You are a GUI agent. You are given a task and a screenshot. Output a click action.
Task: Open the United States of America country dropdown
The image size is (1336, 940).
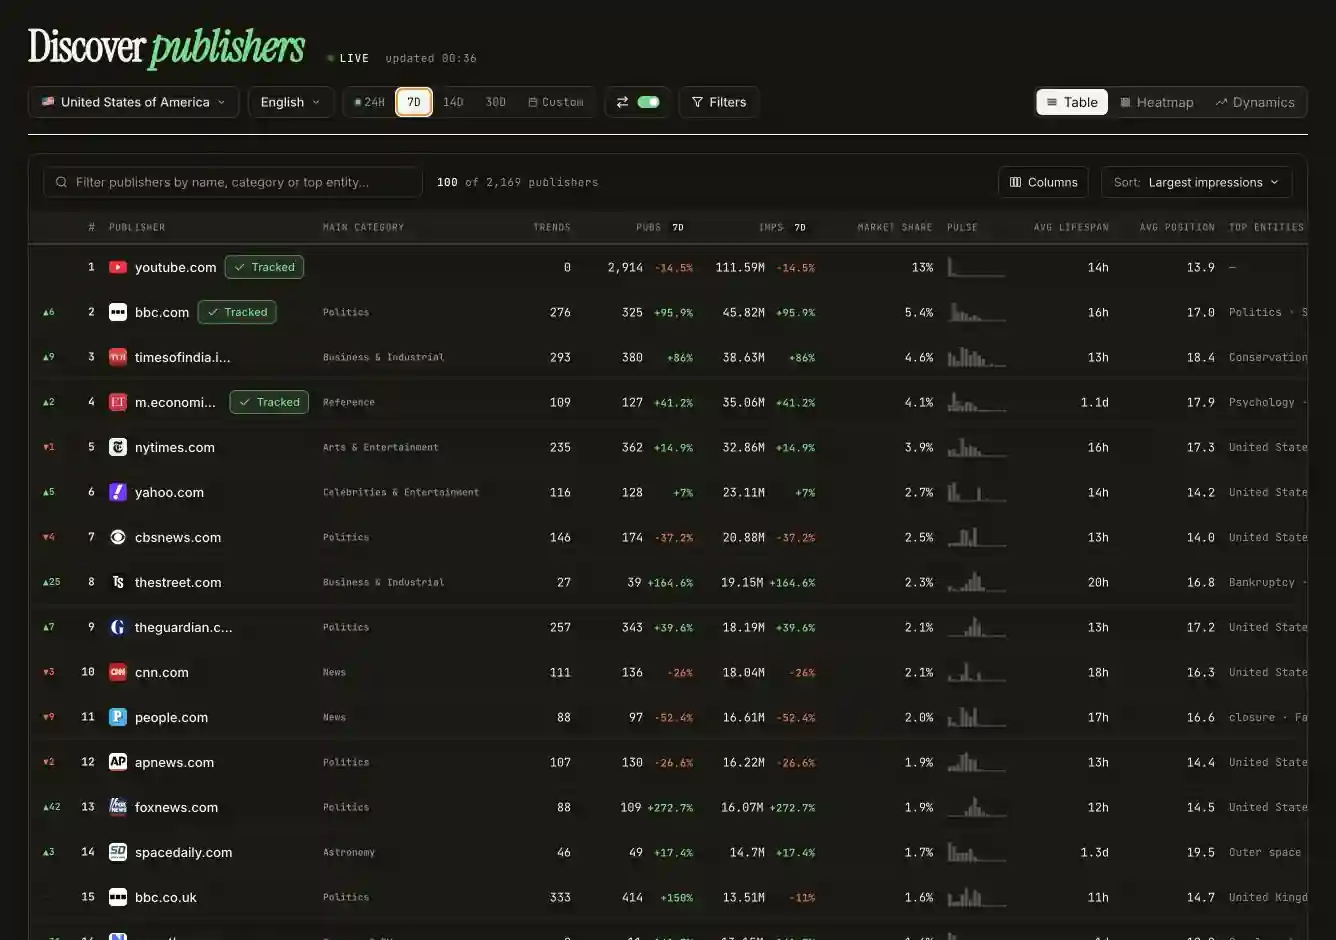(133, 102)
